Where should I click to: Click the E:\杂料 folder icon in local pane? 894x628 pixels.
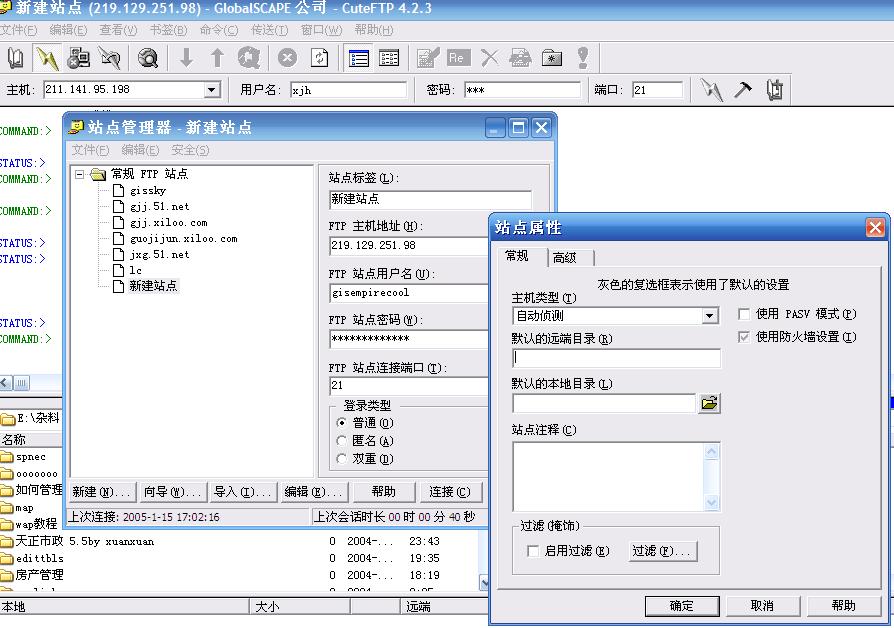[7, 419]
